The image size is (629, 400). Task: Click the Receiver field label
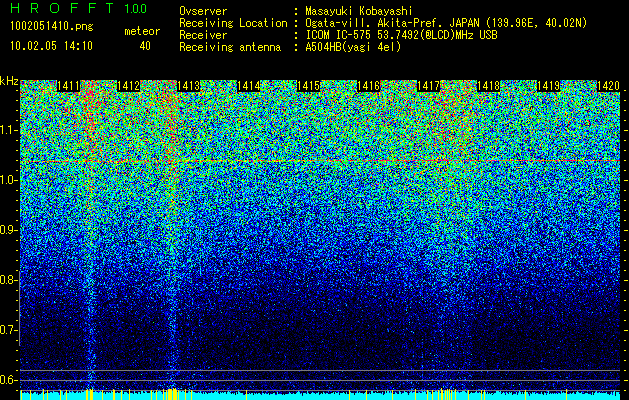pyautogui.click(x=203, y=35)
